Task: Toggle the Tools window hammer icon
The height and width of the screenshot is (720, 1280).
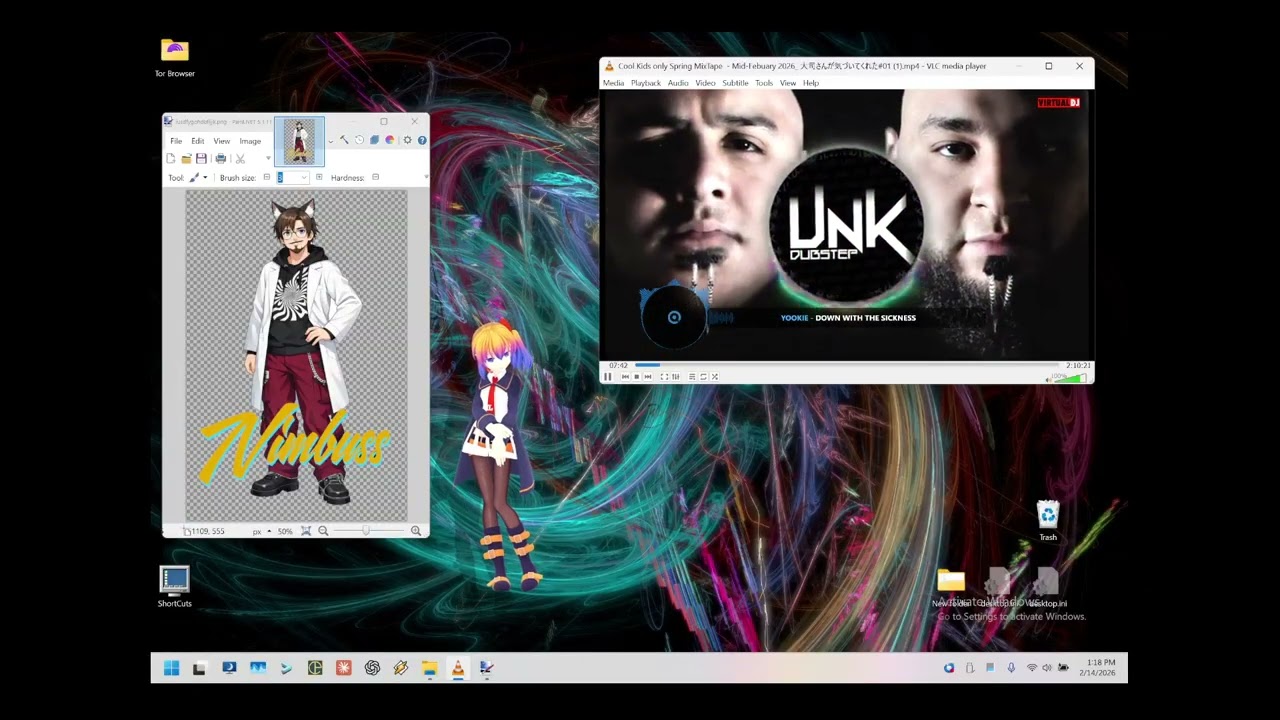Action: 344,140
